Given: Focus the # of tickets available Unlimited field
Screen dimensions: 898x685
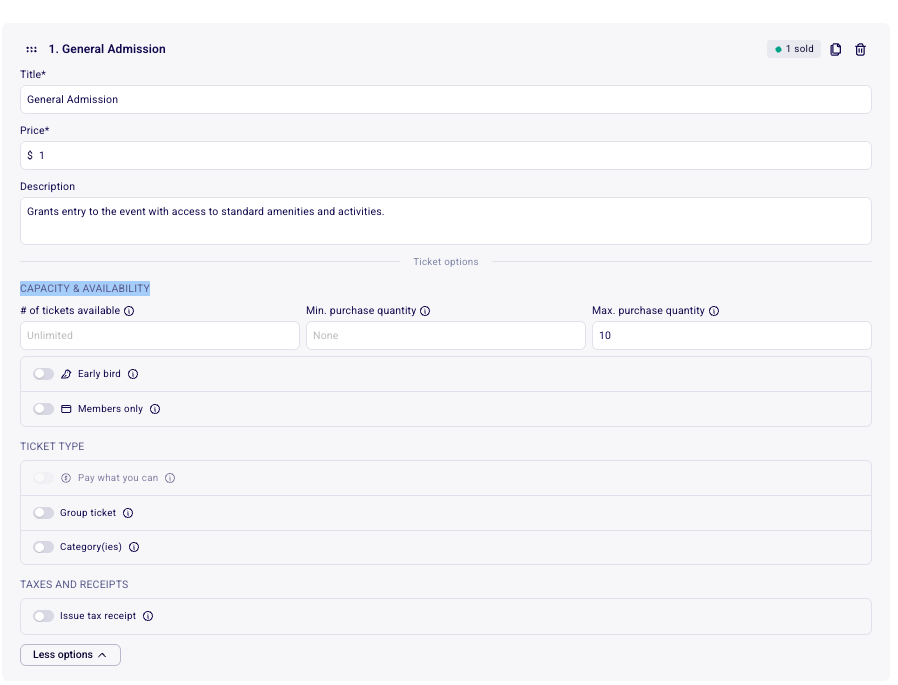Looking at the screenshot, I should point(160,336).
